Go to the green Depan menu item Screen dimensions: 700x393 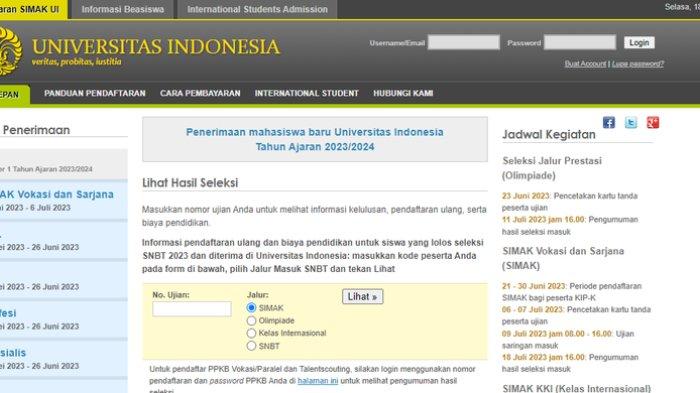pyautogui.click(x=14, y=94)
